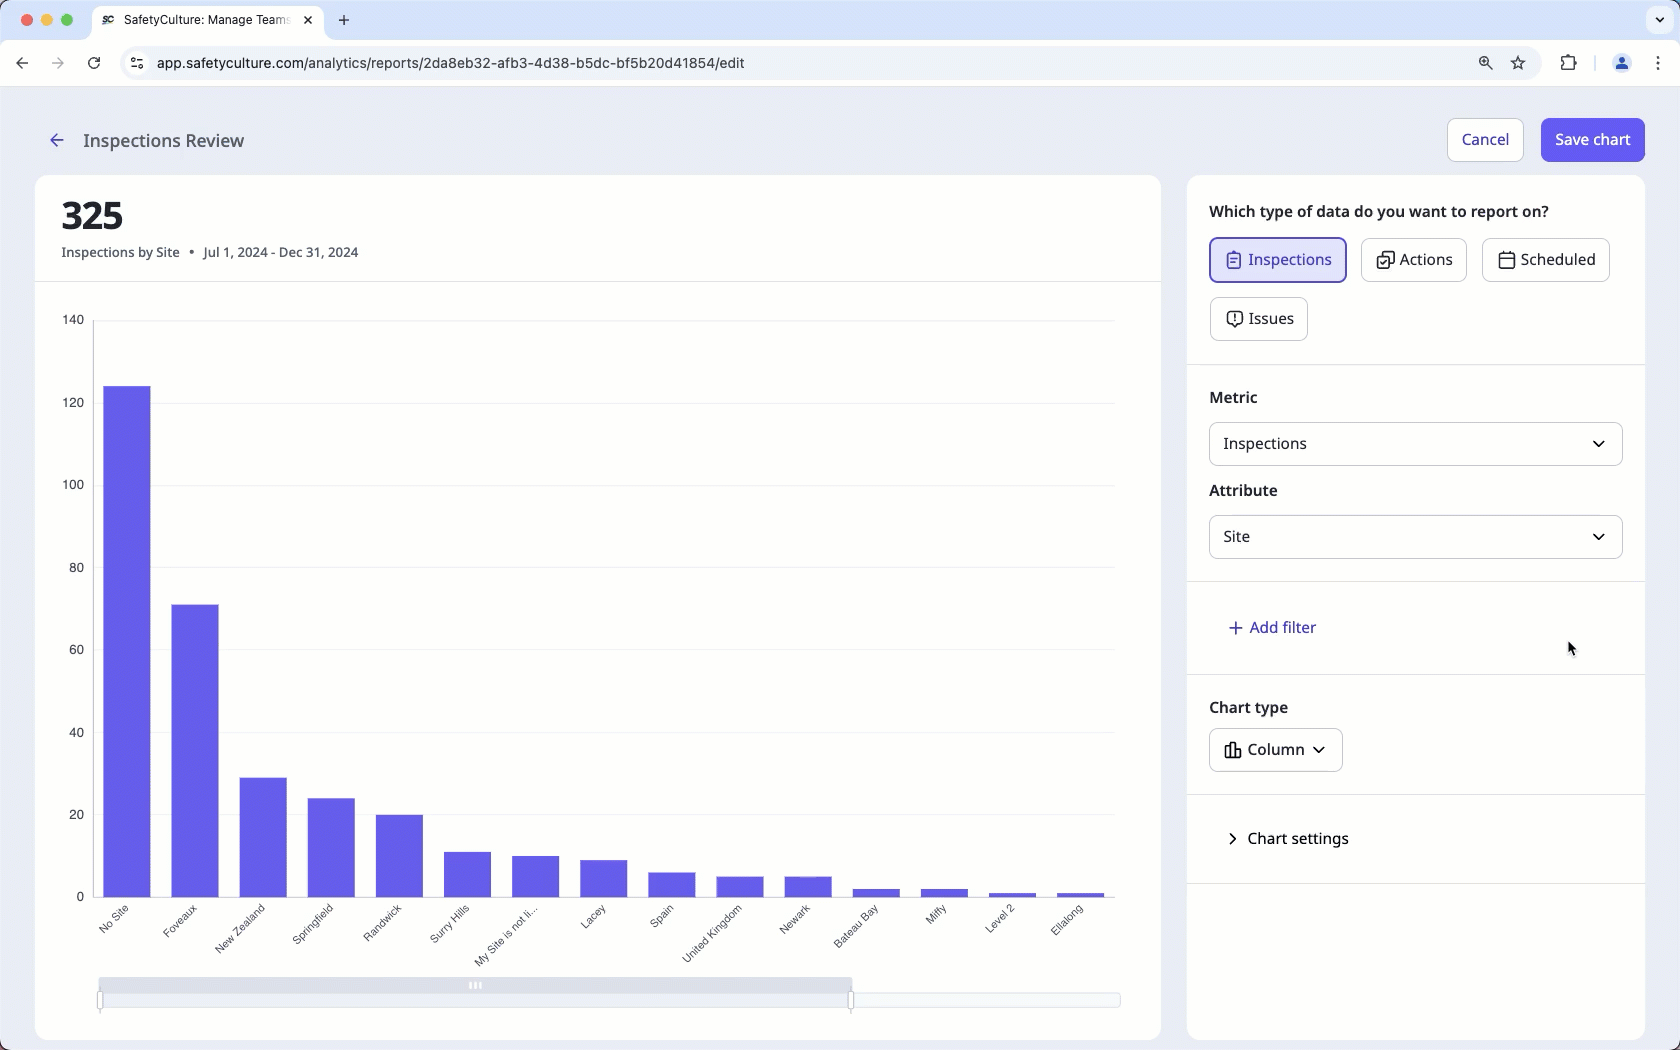Select the SafetyCulture: Manage Teams tab
This screenshot has height=1050, width=1680.
[x=207, y=20]
